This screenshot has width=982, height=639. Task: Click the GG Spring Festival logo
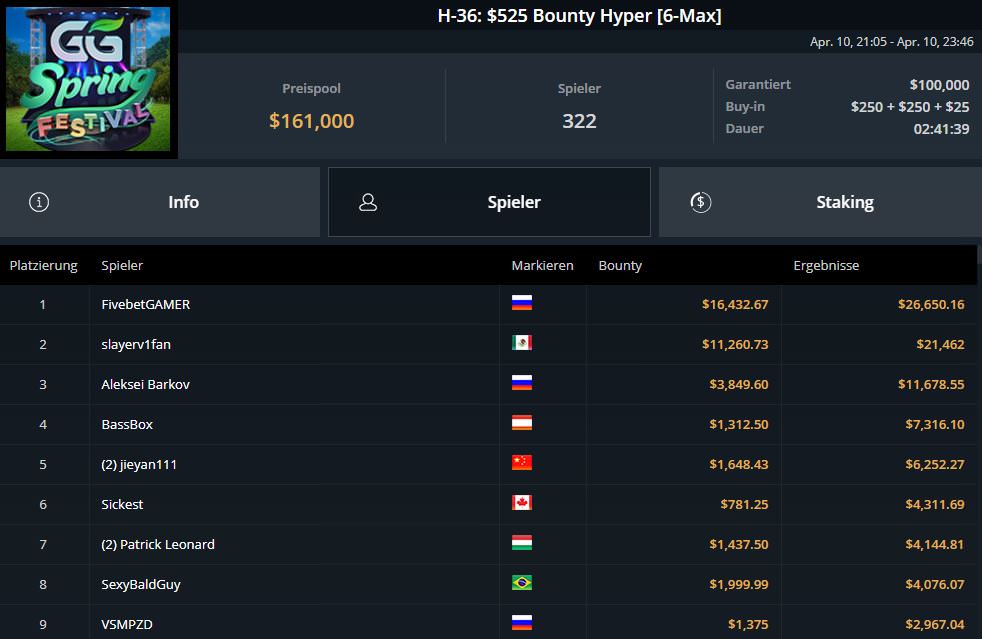coord(88,80)
